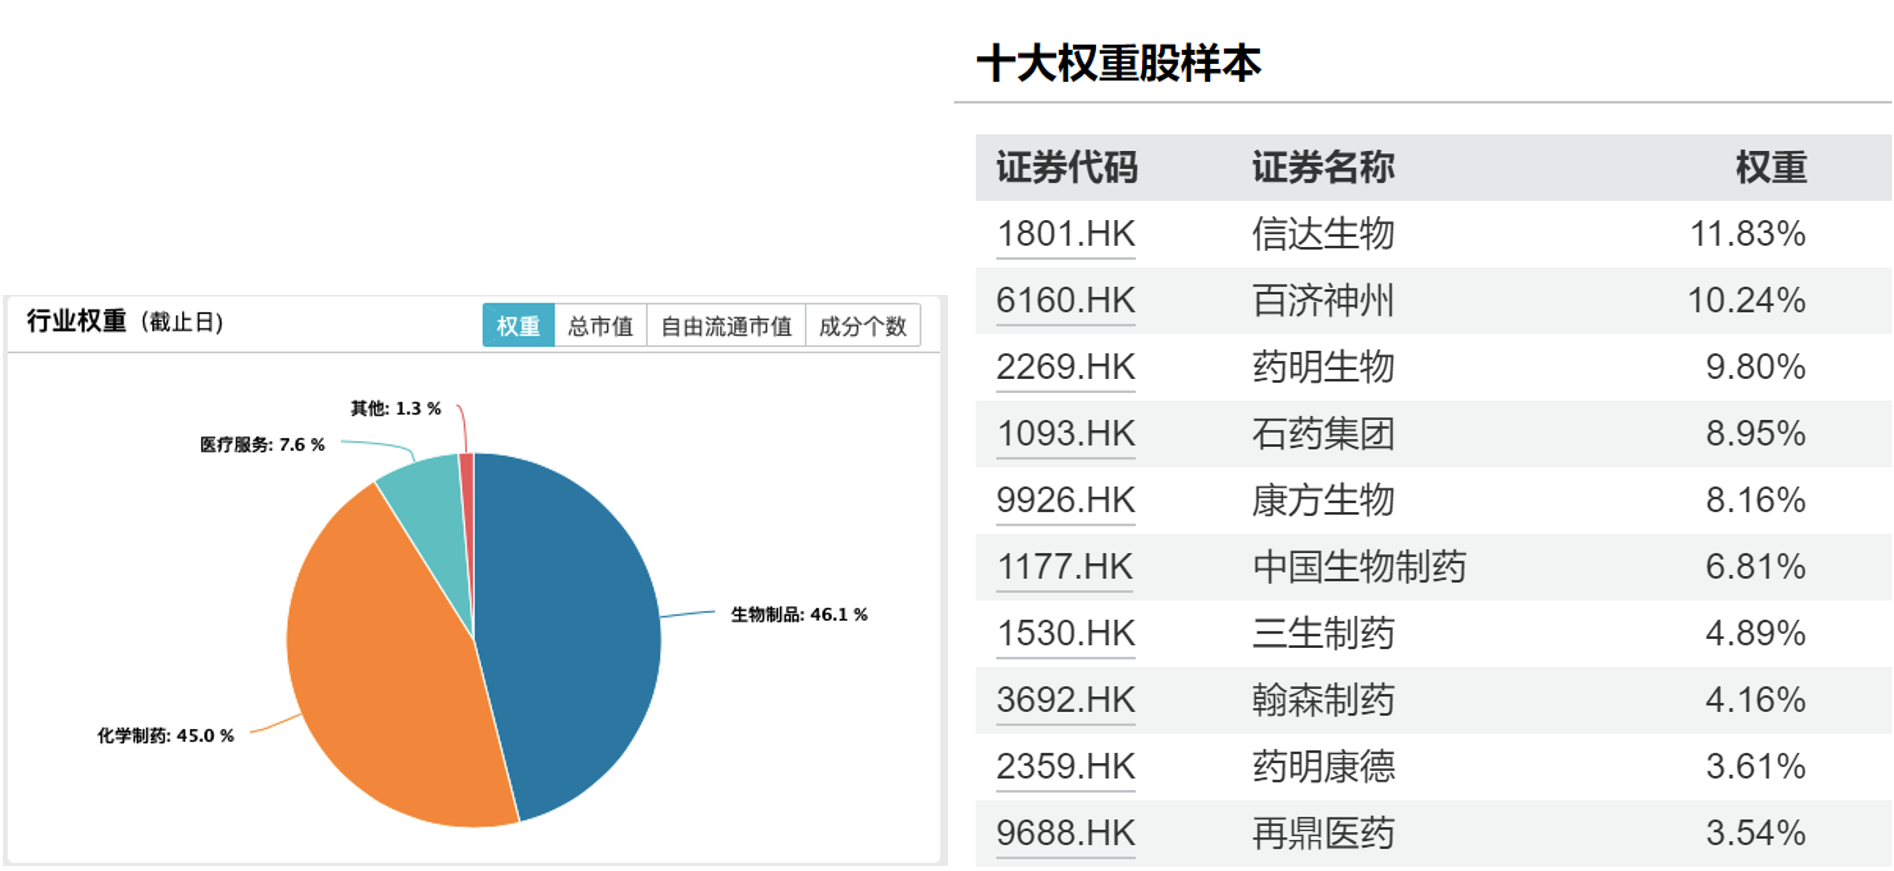1894x871 pixels.
Task: Click the weight value 4.16%
Action: 1756,700
